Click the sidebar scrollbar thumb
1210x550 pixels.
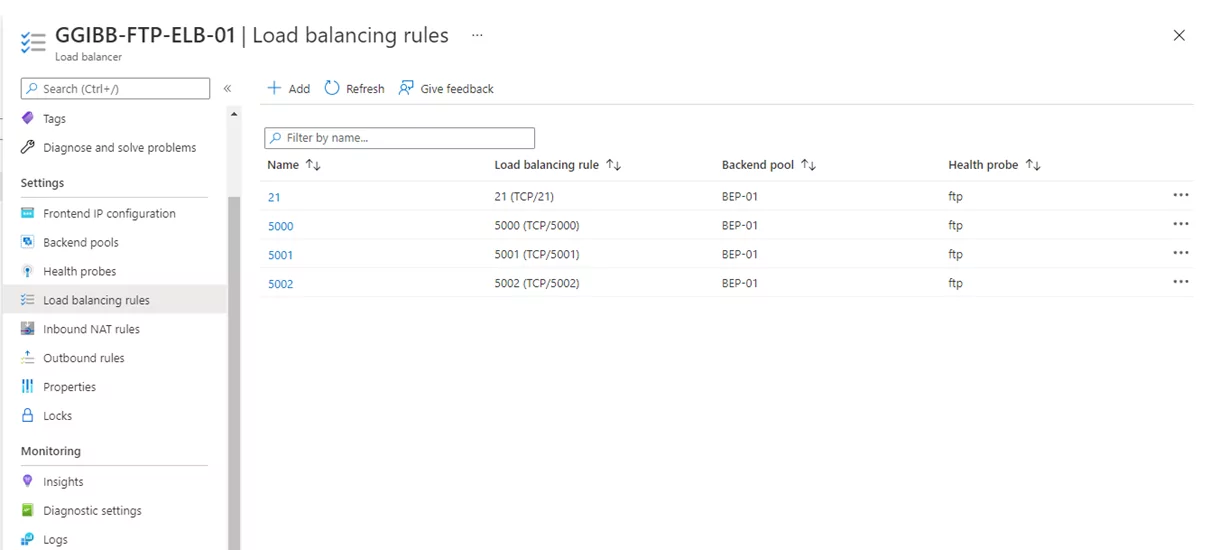click(x=234, y=373)
